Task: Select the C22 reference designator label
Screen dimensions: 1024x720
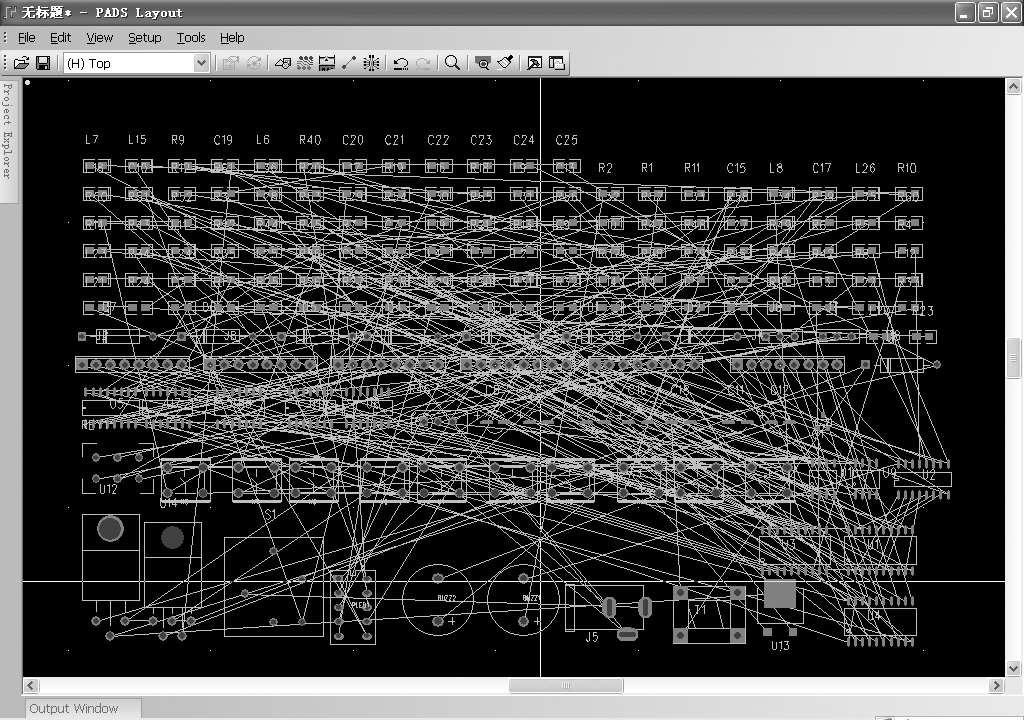Action: coord(438,140)
